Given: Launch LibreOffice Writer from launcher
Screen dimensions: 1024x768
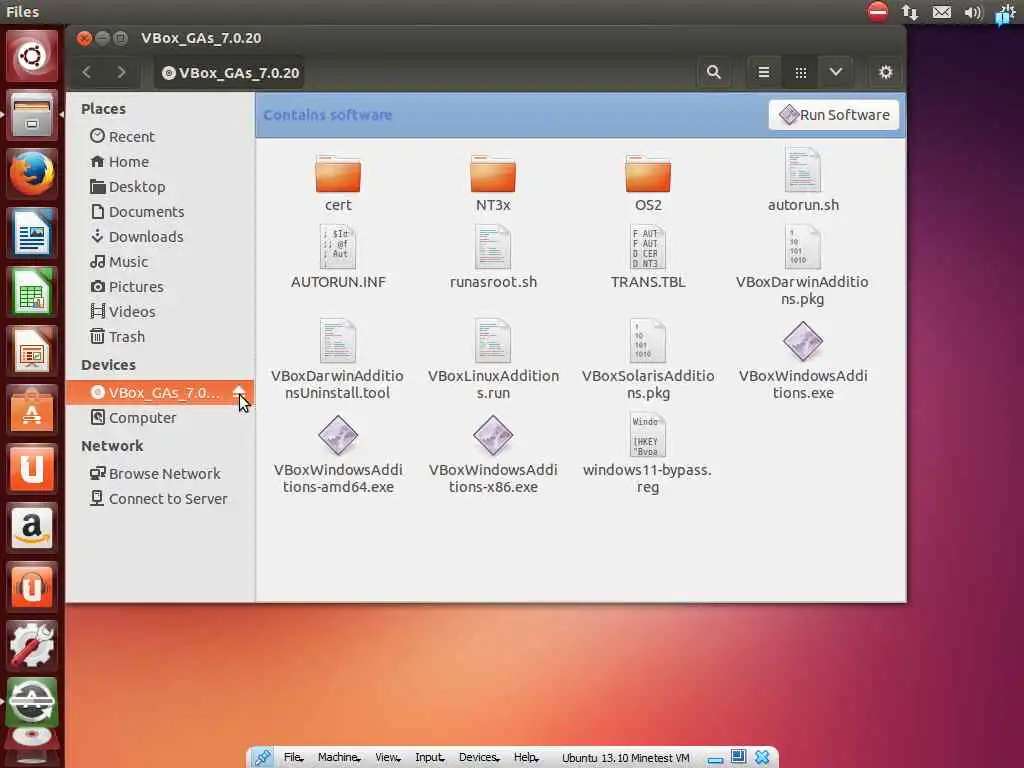Looking at the screenshot, I should click(x=32, y=233).
